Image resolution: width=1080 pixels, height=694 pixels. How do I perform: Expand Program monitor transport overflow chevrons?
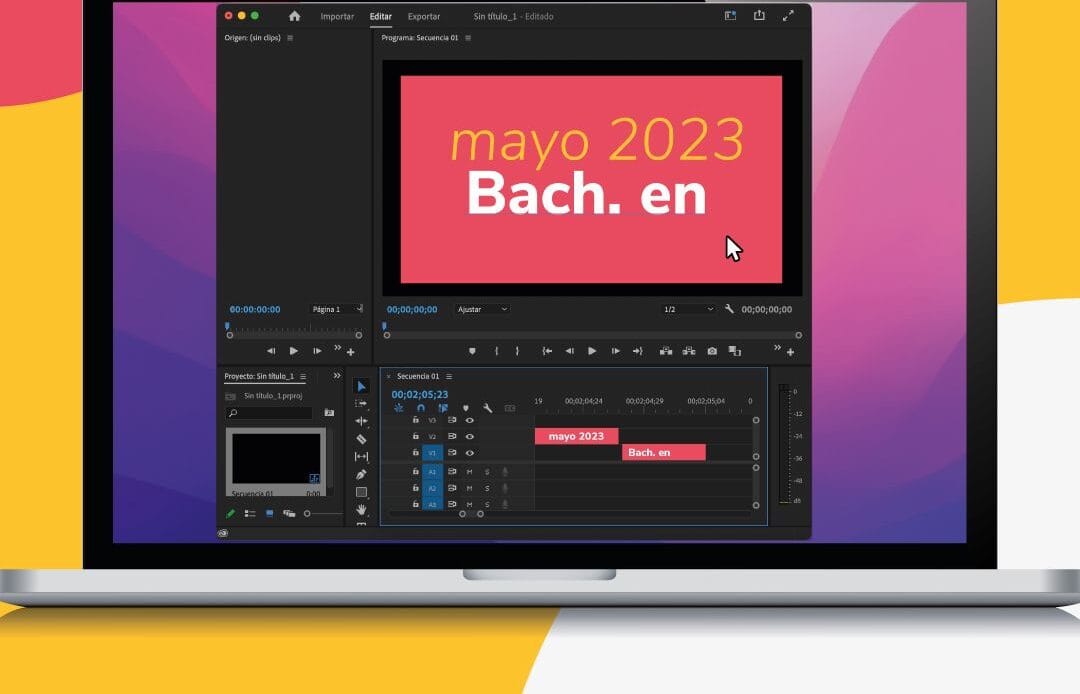tap(778, 348)
